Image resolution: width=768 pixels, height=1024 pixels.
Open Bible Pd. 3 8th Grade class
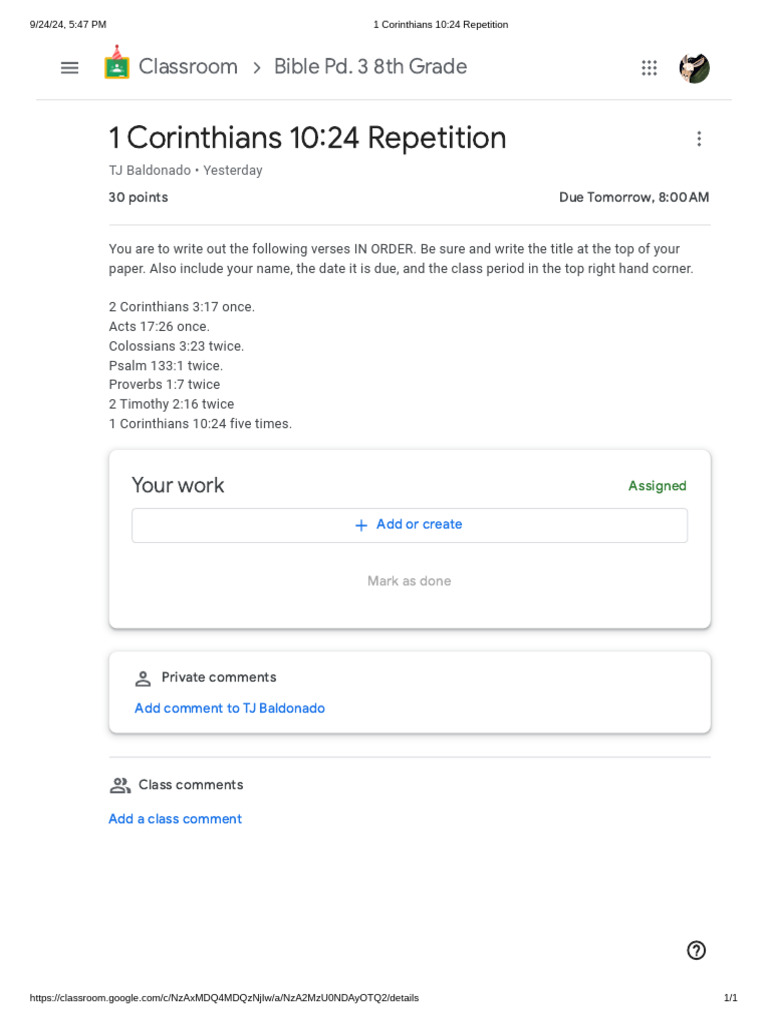pos(370,67)
